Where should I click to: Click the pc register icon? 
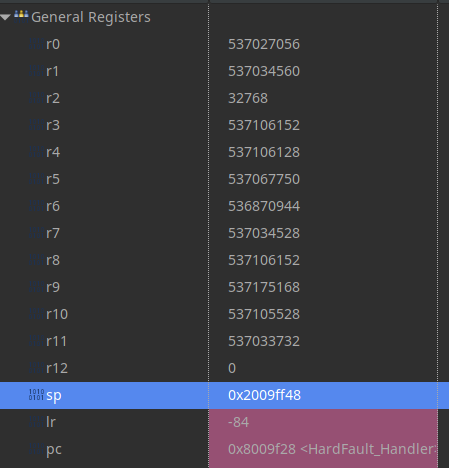pyautogui.click(x=36, y=449)
